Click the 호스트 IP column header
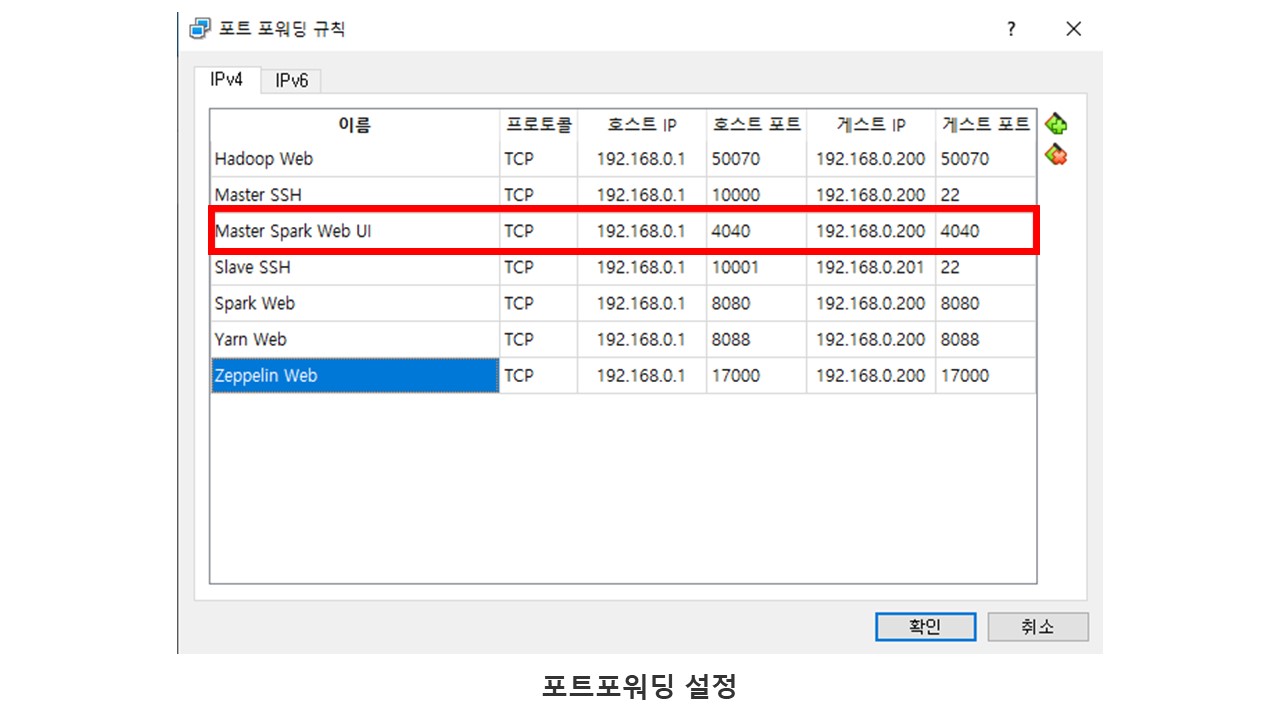1280x720 pixels. coord(642,125)
